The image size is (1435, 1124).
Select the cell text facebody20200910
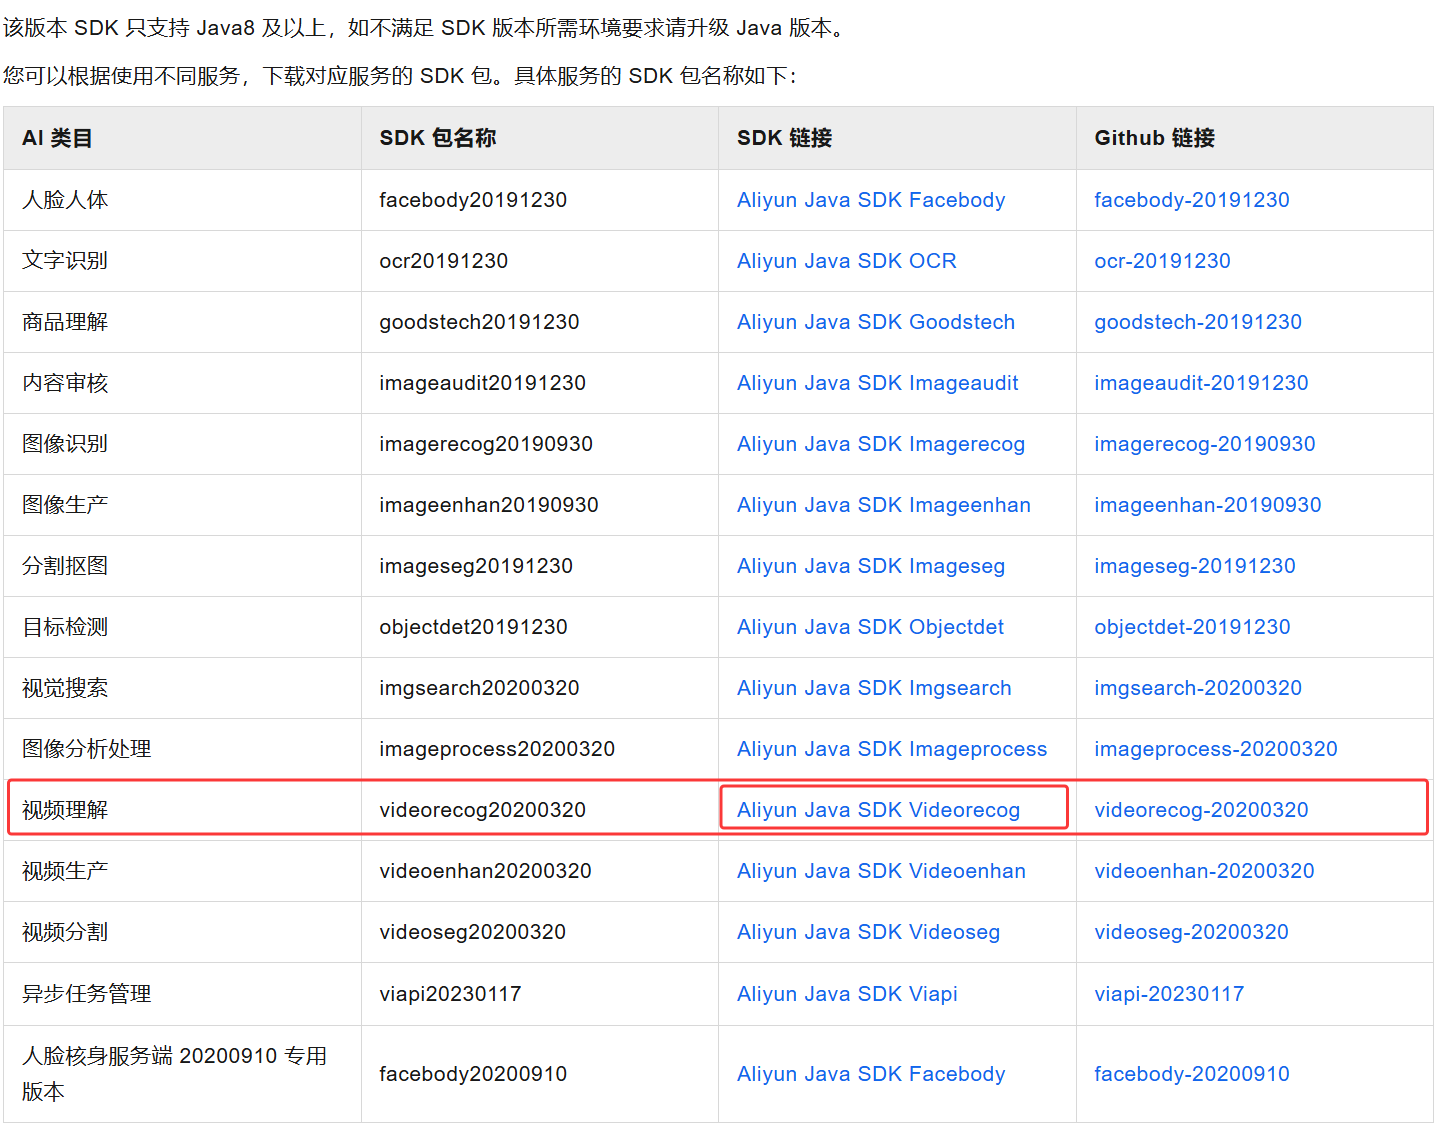pyautogui.click(x=473, y=1074)
